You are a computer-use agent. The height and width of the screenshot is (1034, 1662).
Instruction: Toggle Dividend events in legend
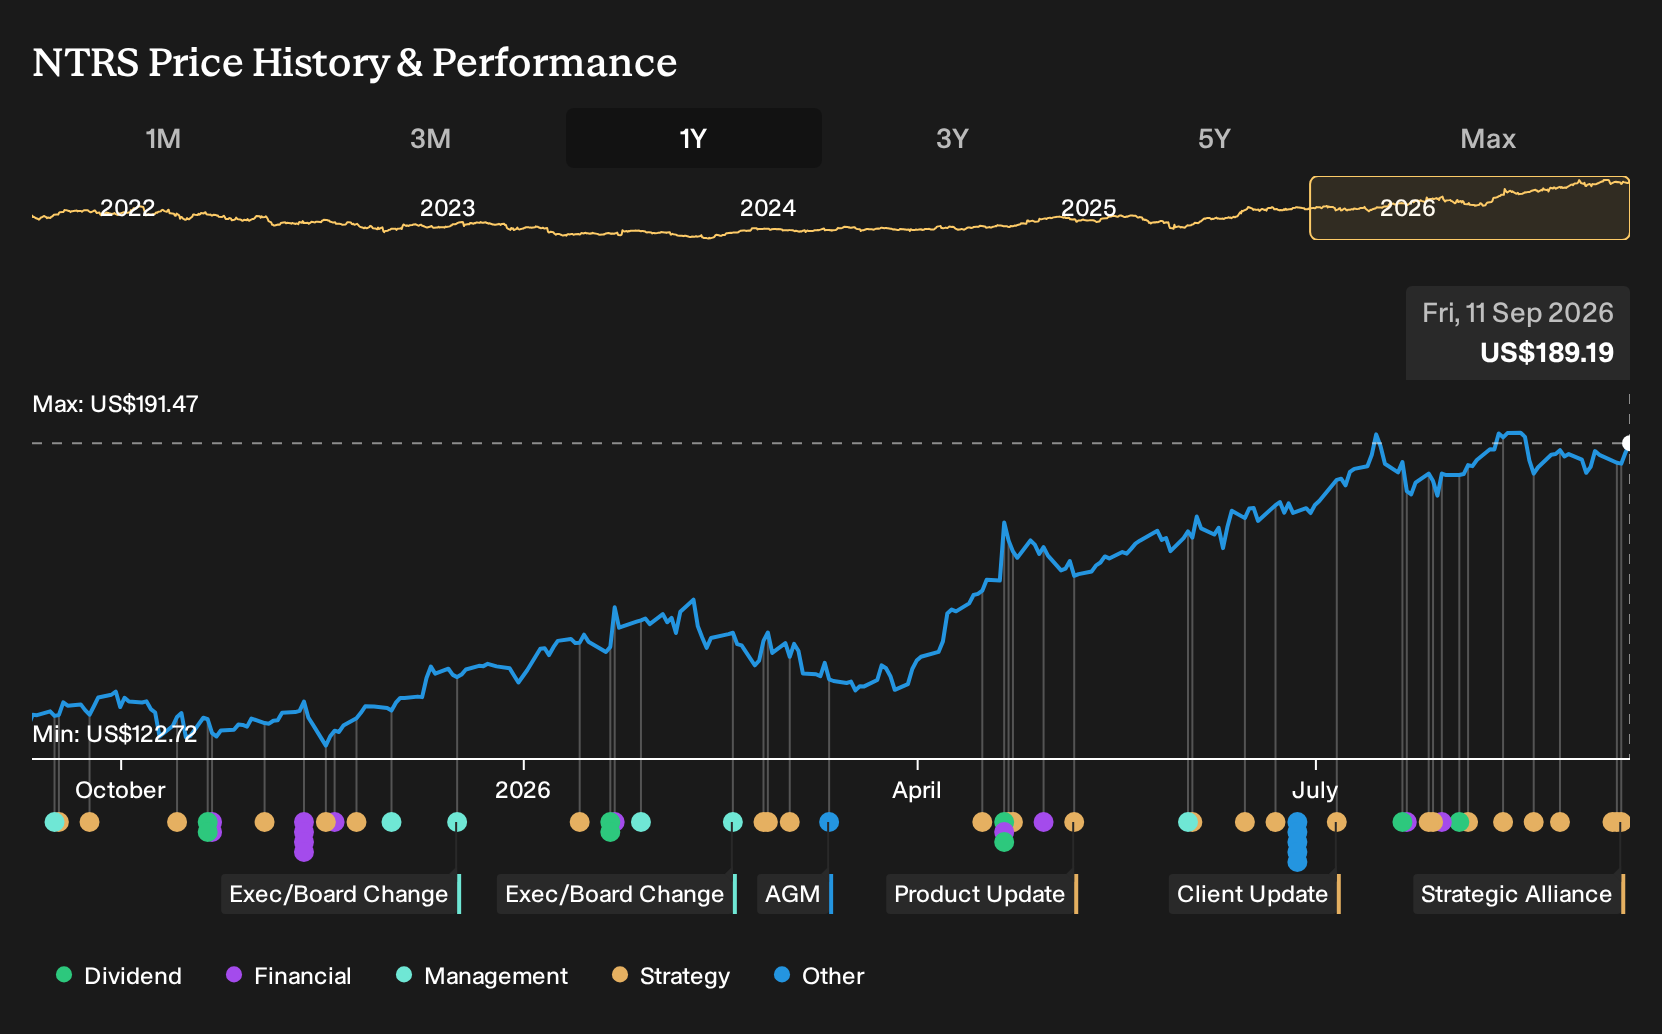(x=119, y=976)
